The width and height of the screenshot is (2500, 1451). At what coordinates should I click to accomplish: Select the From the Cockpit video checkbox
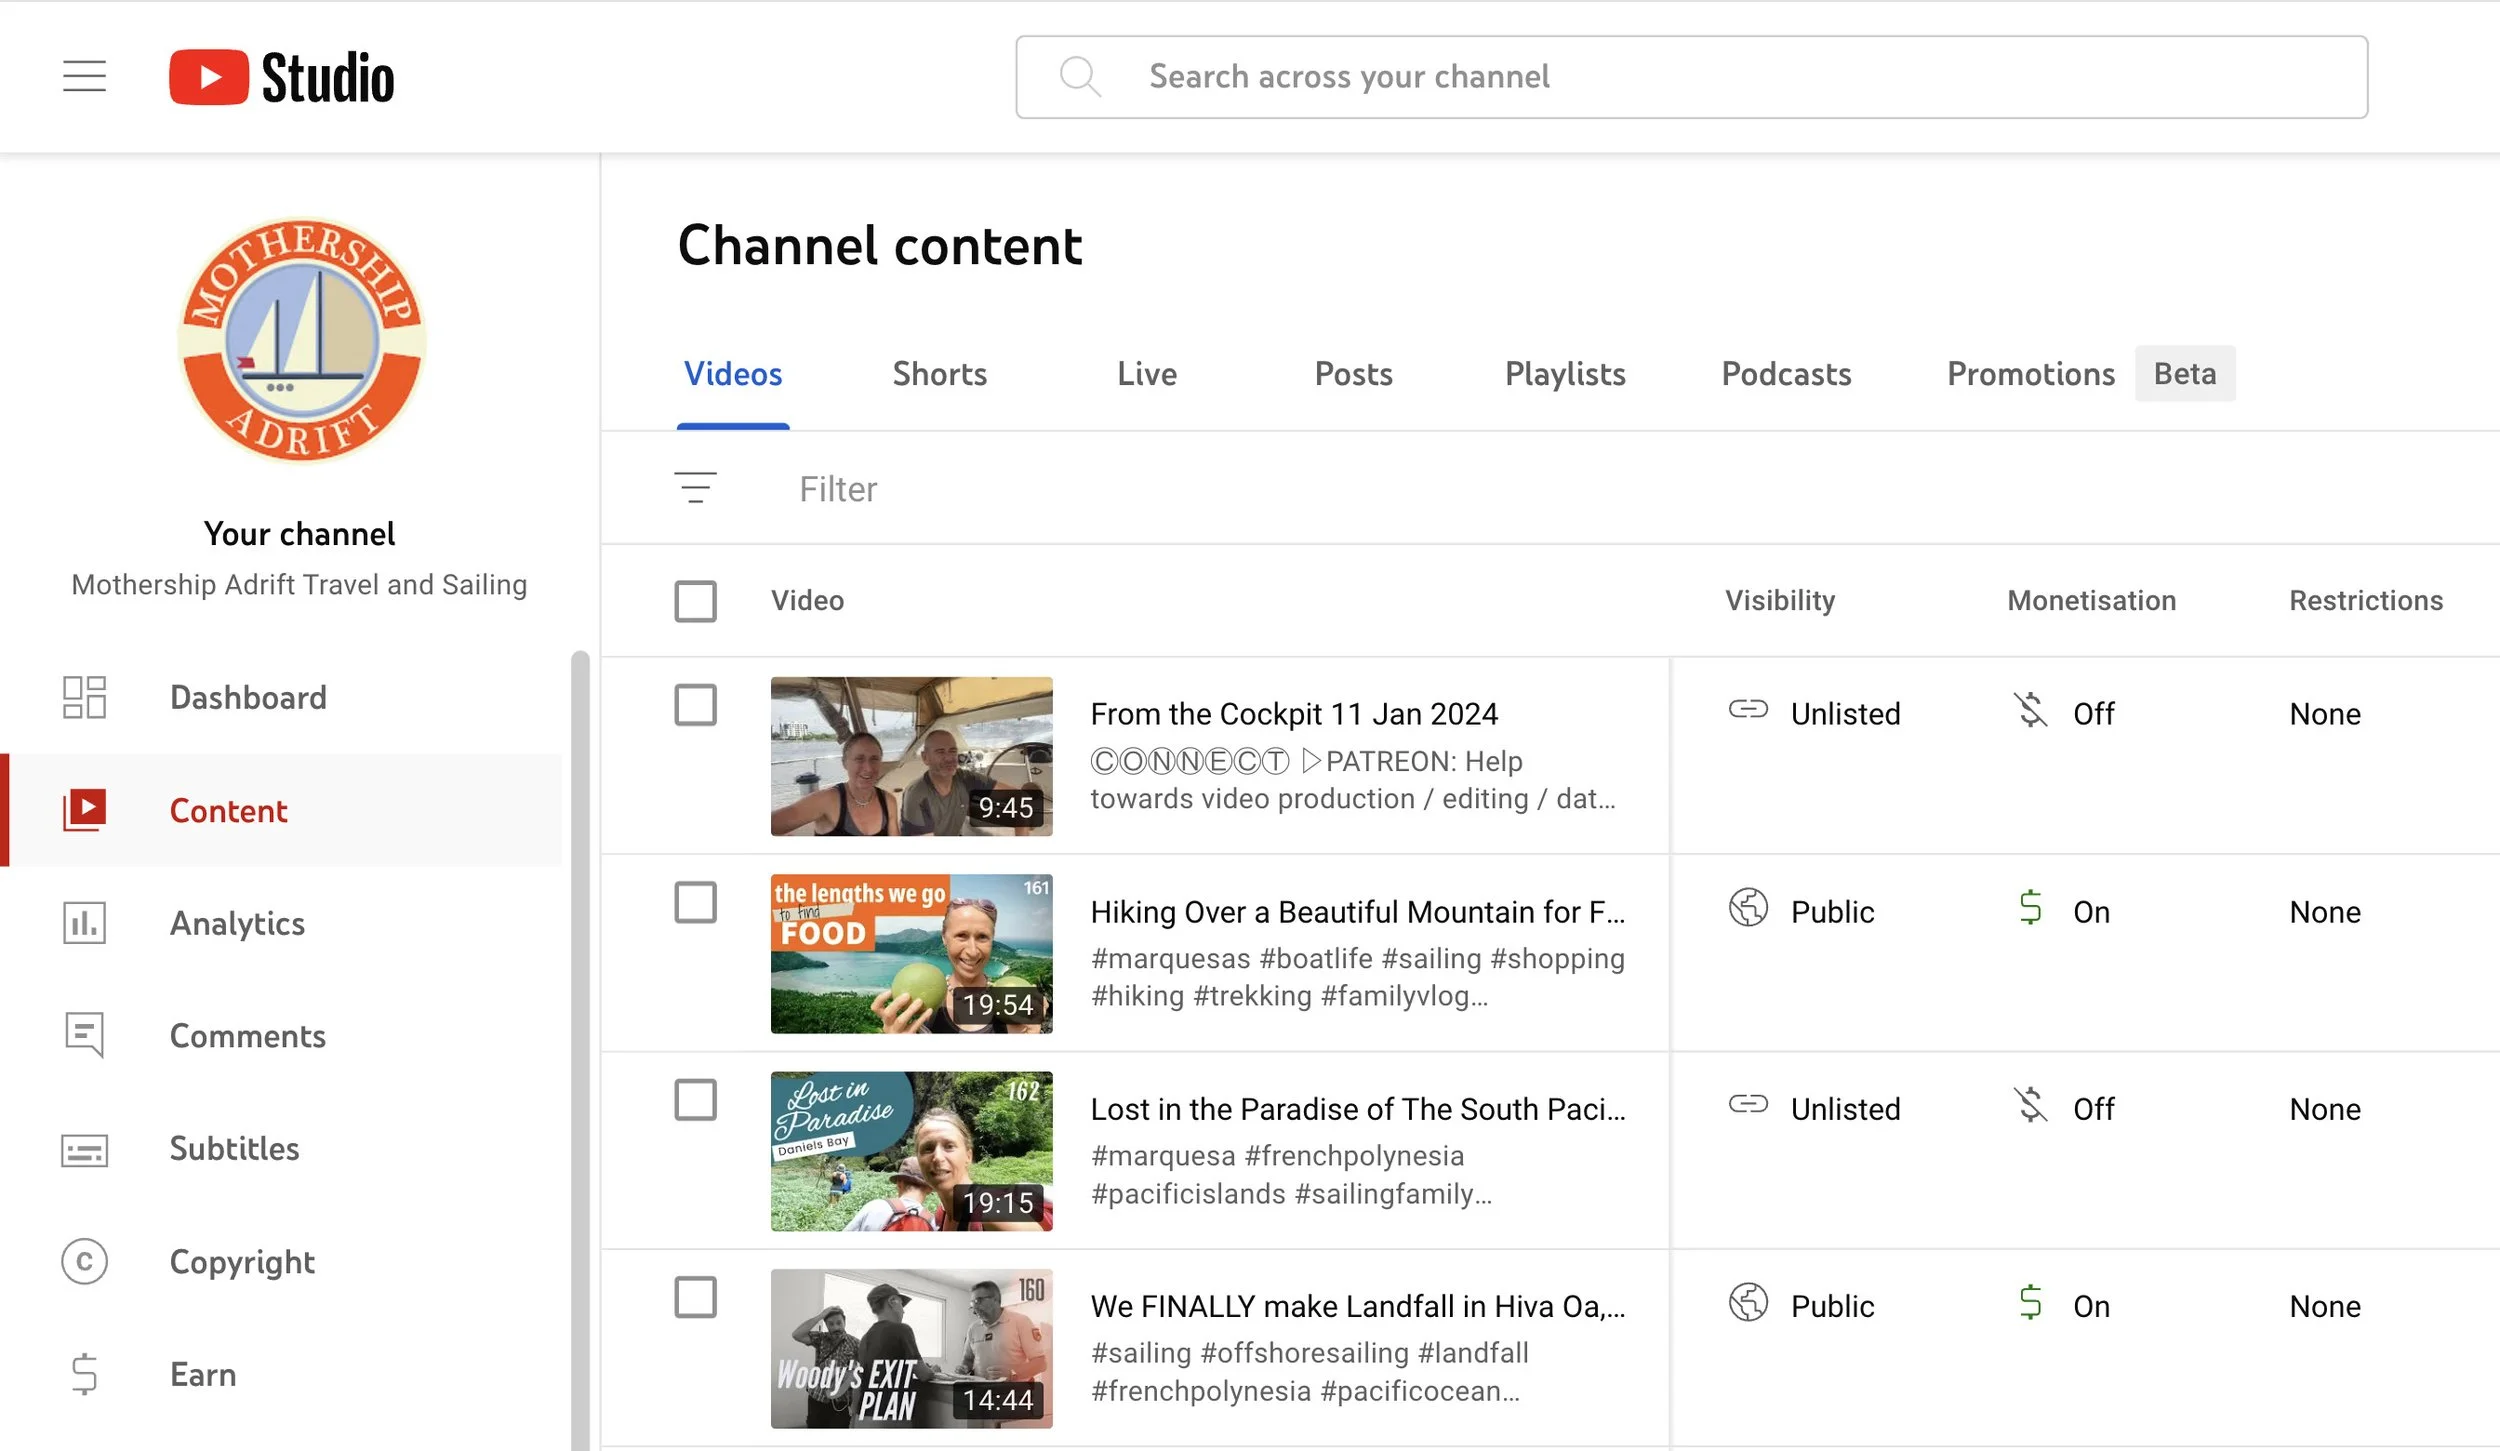pos(695,705)
